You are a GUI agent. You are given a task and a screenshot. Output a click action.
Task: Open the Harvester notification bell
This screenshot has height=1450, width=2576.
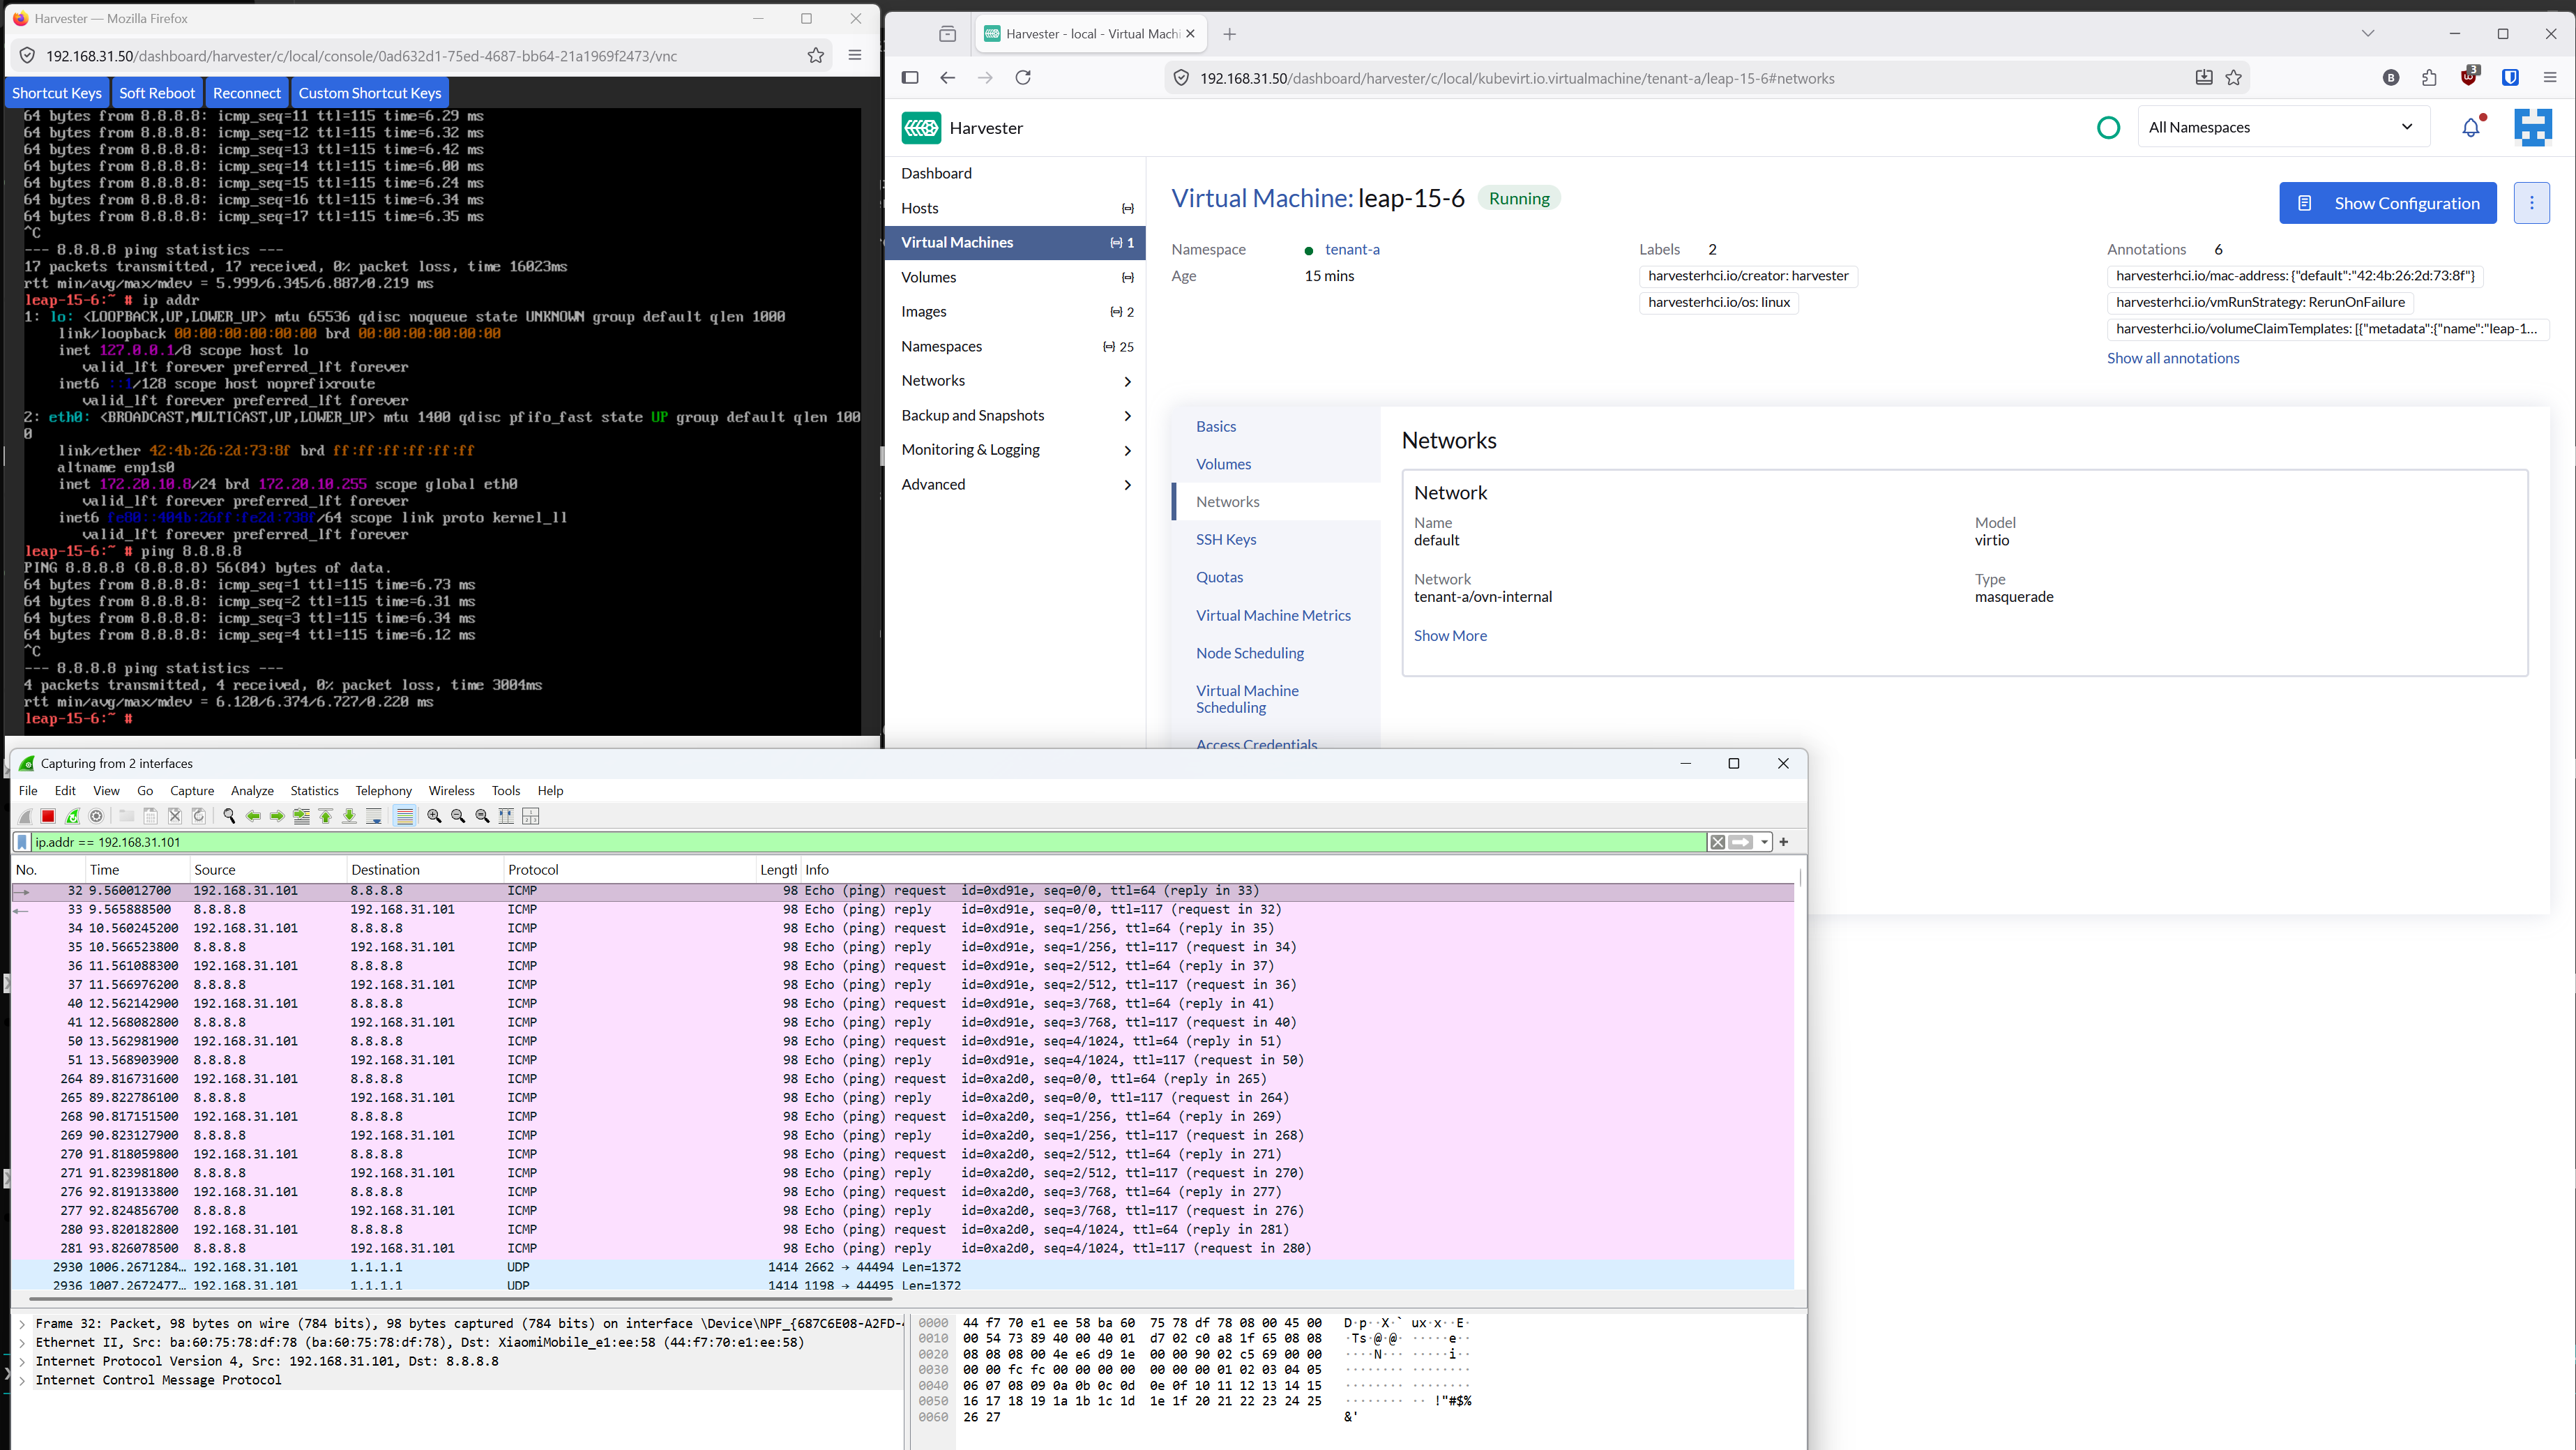pos(2470,127)
